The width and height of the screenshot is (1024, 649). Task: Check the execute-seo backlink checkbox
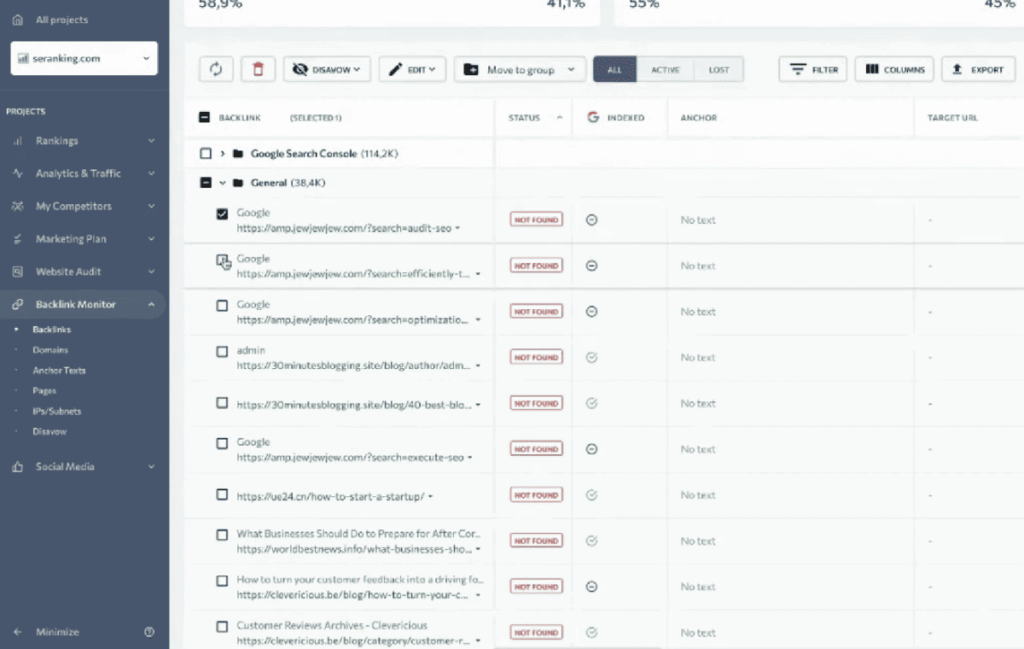pos(222,443)
